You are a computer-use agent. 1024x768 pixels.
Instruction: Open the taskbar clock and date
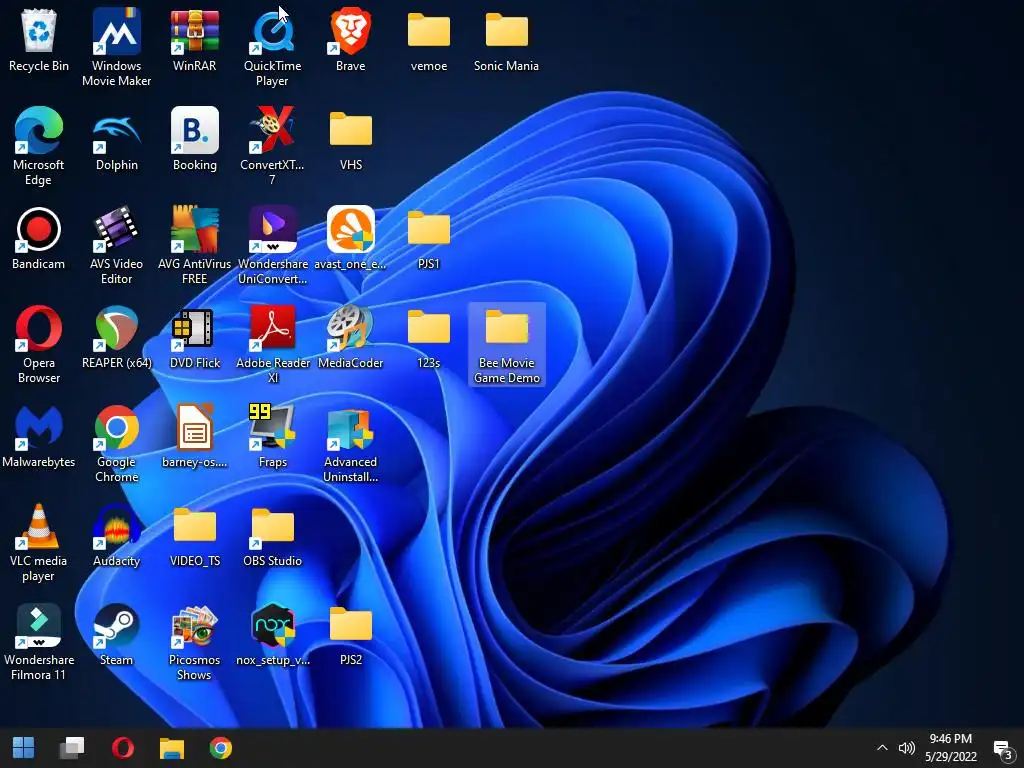pos(950,748)
